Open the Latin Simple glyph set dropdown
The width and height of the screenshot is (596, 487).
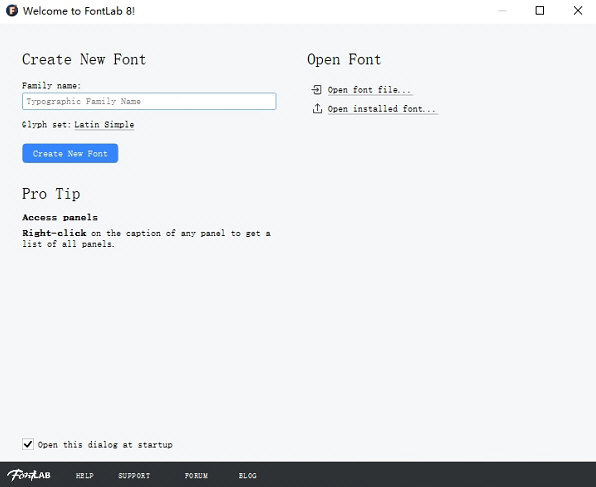pos(104,125)
